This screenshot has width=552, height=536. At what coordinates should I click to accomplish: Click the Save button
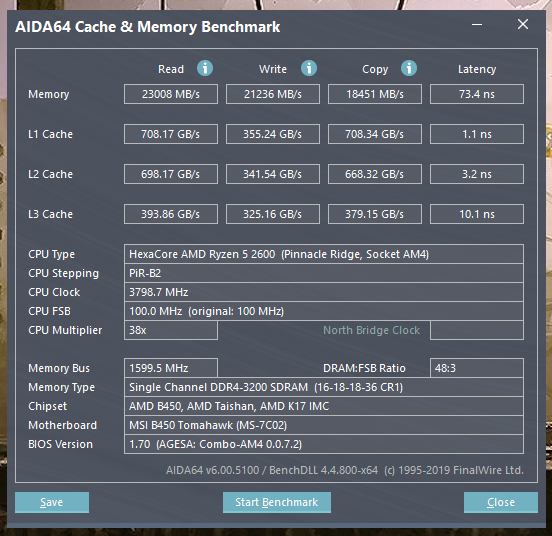click(52, 502)
